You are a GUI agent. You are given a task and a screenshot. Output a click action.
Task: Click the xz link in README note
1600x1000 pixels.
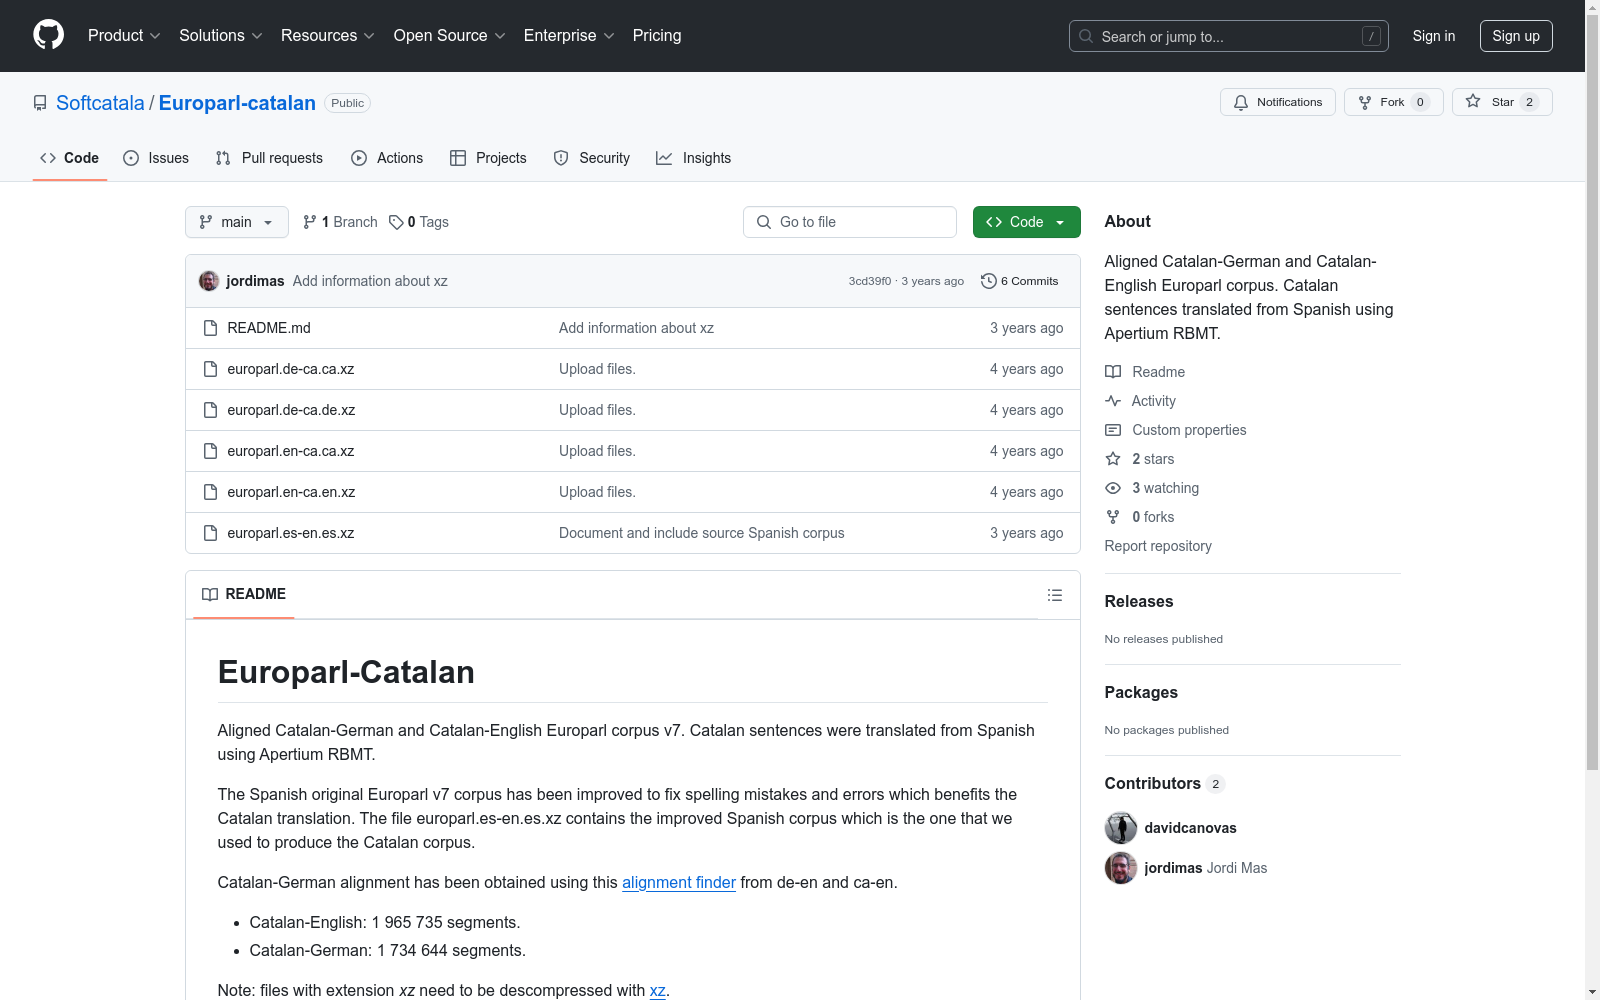[x=658, y=990]
